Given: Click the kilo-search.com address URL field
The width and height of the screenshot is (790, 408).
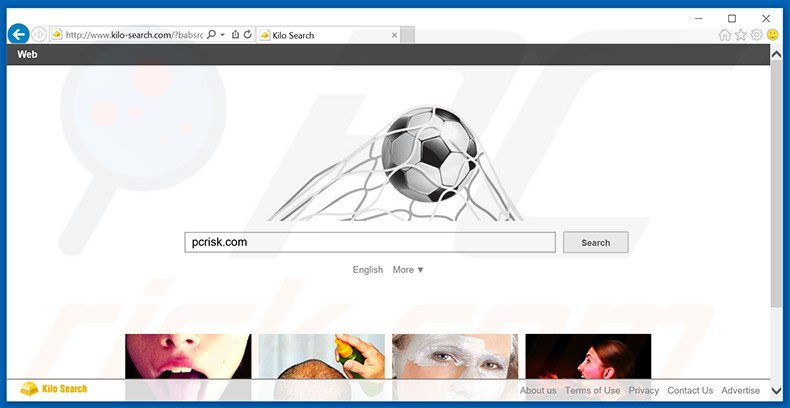Looking at the screenshot, I should point(134,35).
